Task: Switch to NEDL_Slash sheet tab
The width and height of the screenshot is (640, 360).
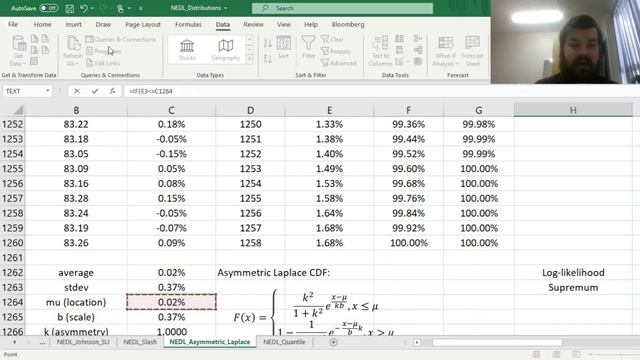Action: (x=140, y=342)
